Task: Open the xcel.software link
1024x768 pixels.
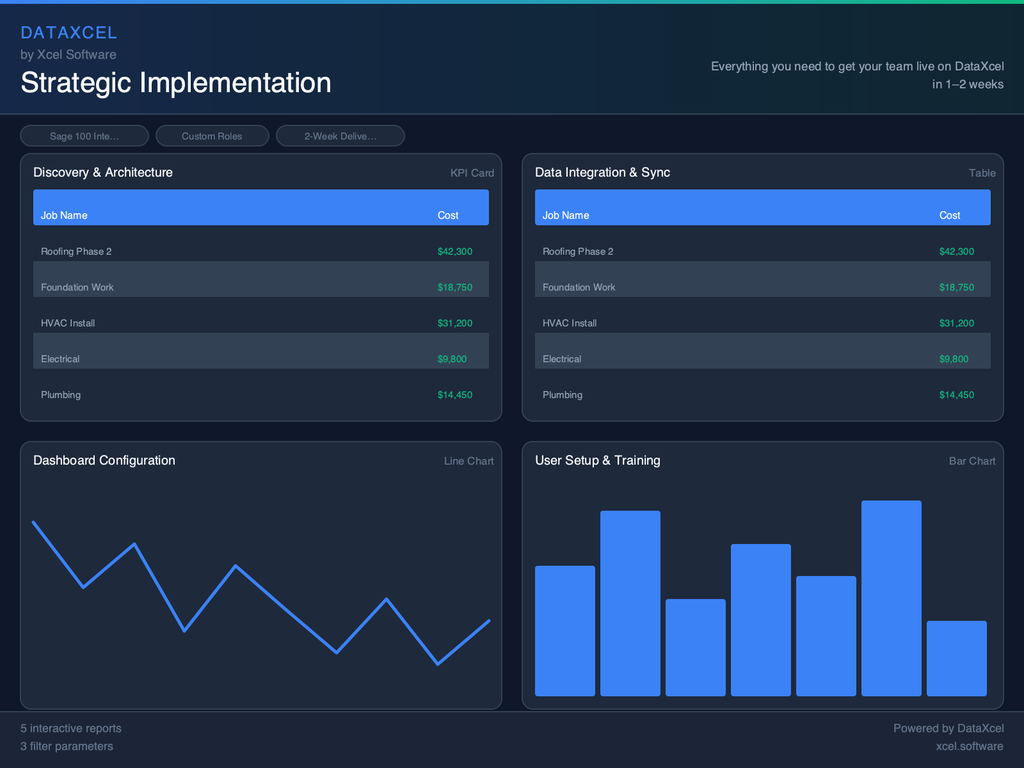Action: [x=969, y=746]
